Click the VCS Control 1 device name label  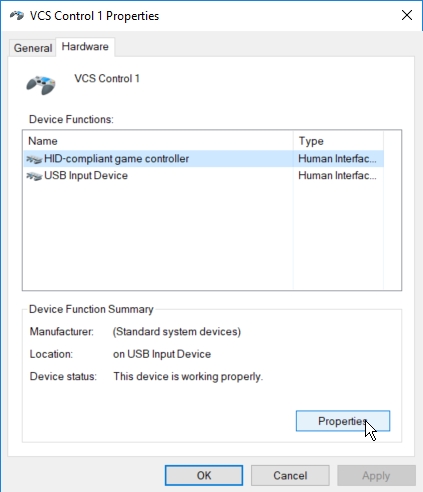pos(107,79)
